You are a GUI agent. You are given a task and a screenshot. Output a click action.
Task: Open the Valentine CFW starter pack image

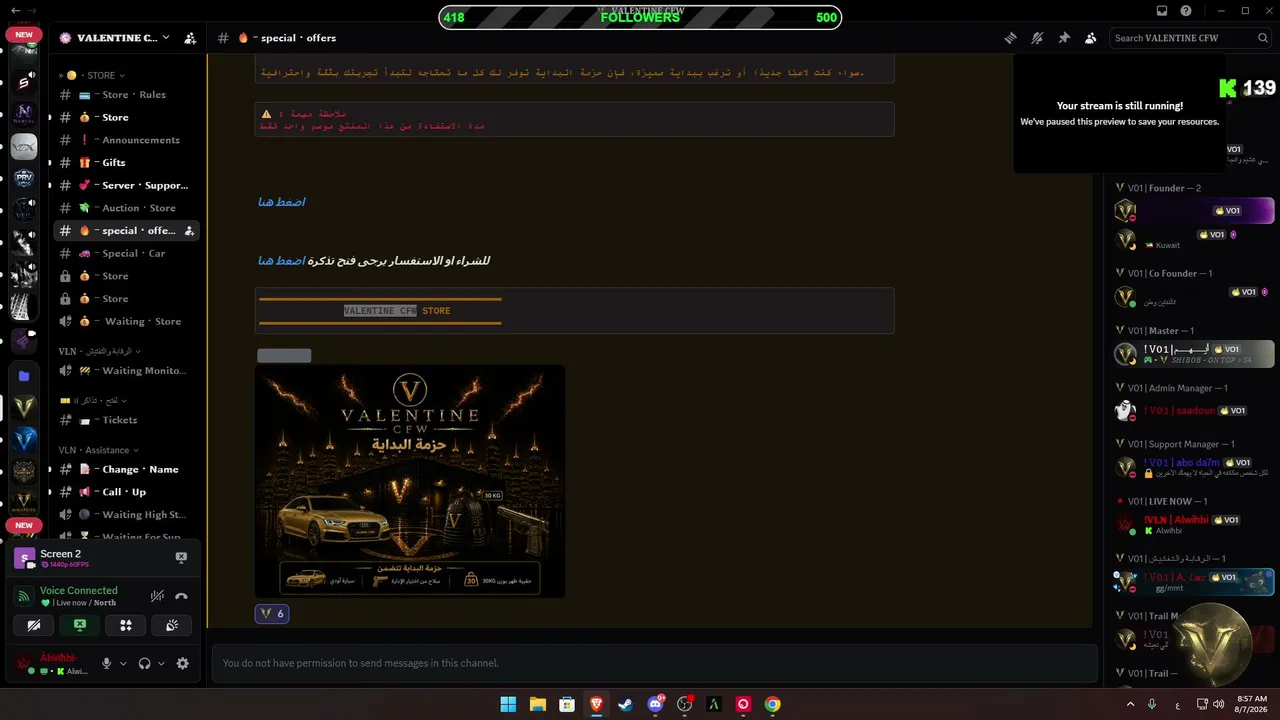pyautogui.click(x=410, y=481)
